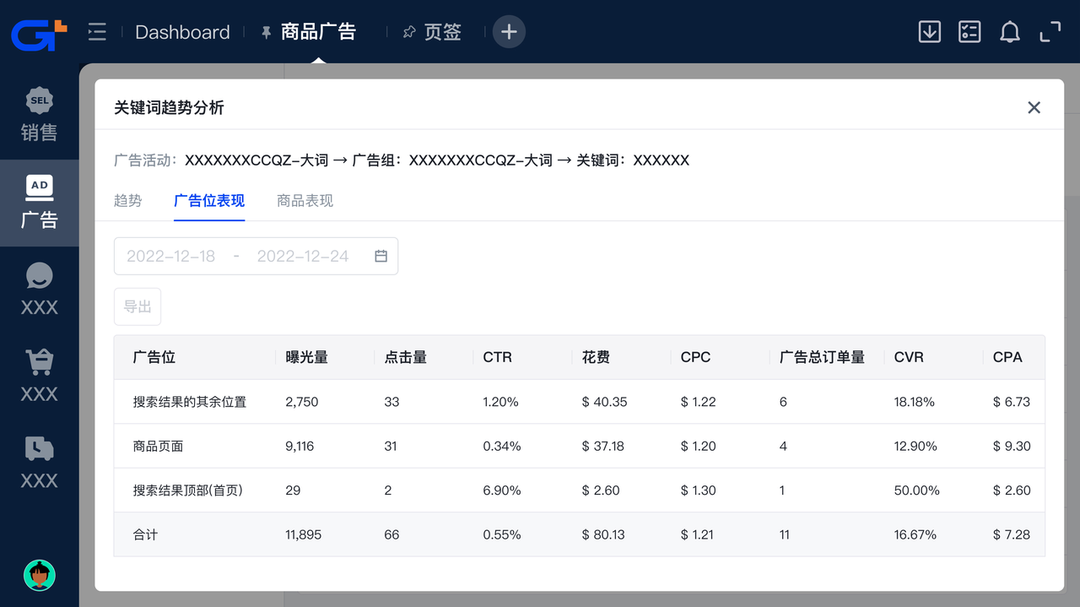Open the chat bubble sidebar item
Viewport: 1080px width, 607px height.
tap(39, 289)
